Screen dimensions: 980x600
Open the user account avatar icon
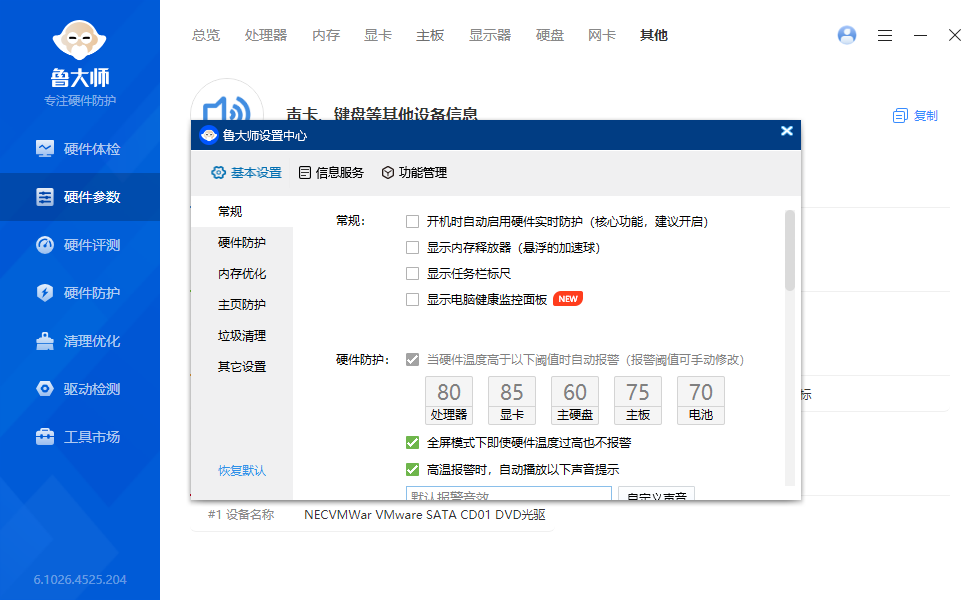click(x=847, y=35)
